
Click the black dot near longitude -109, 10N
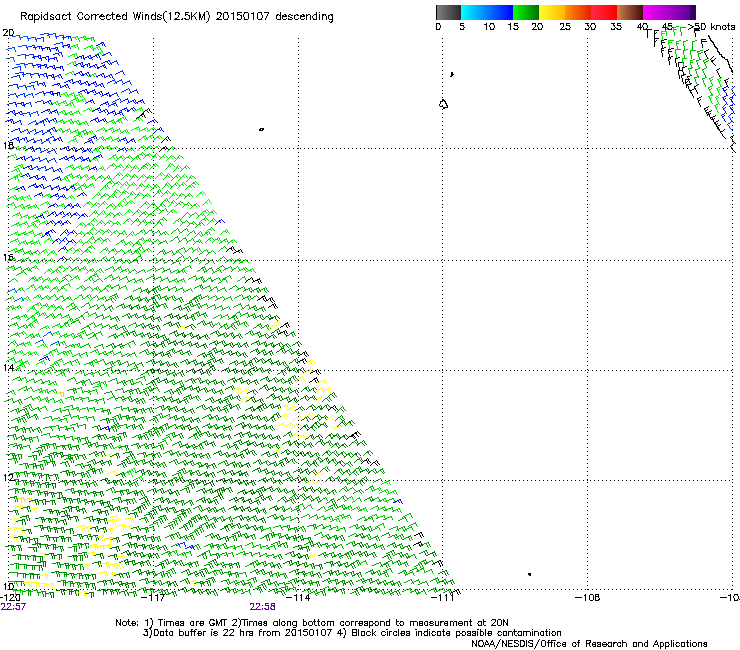pyautogui.click(x=530, y=574)
